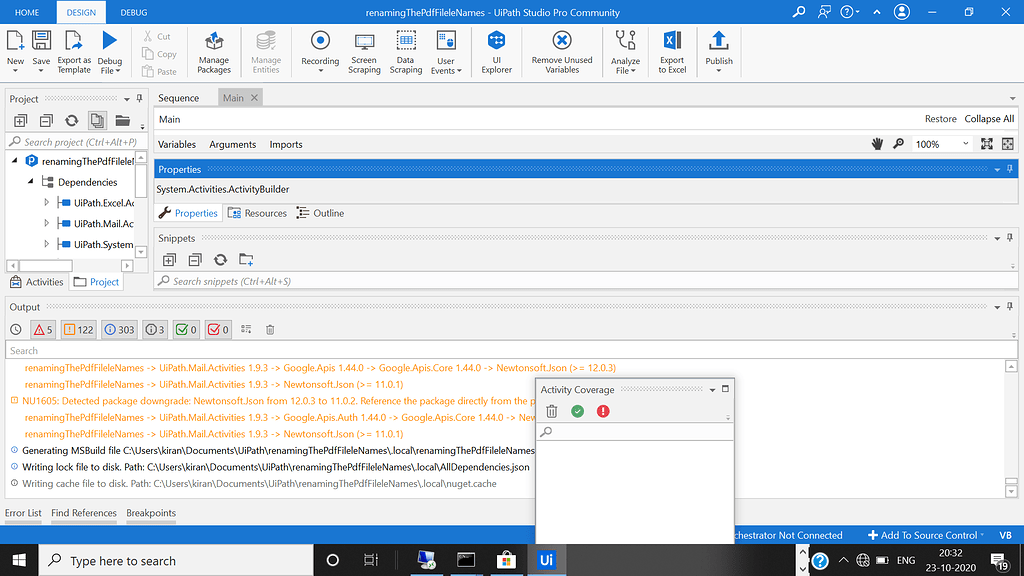Viewport: 1024px width, 576px height.
Task: Toggle the Warnings filter showing 122
Action: point(81,329)
